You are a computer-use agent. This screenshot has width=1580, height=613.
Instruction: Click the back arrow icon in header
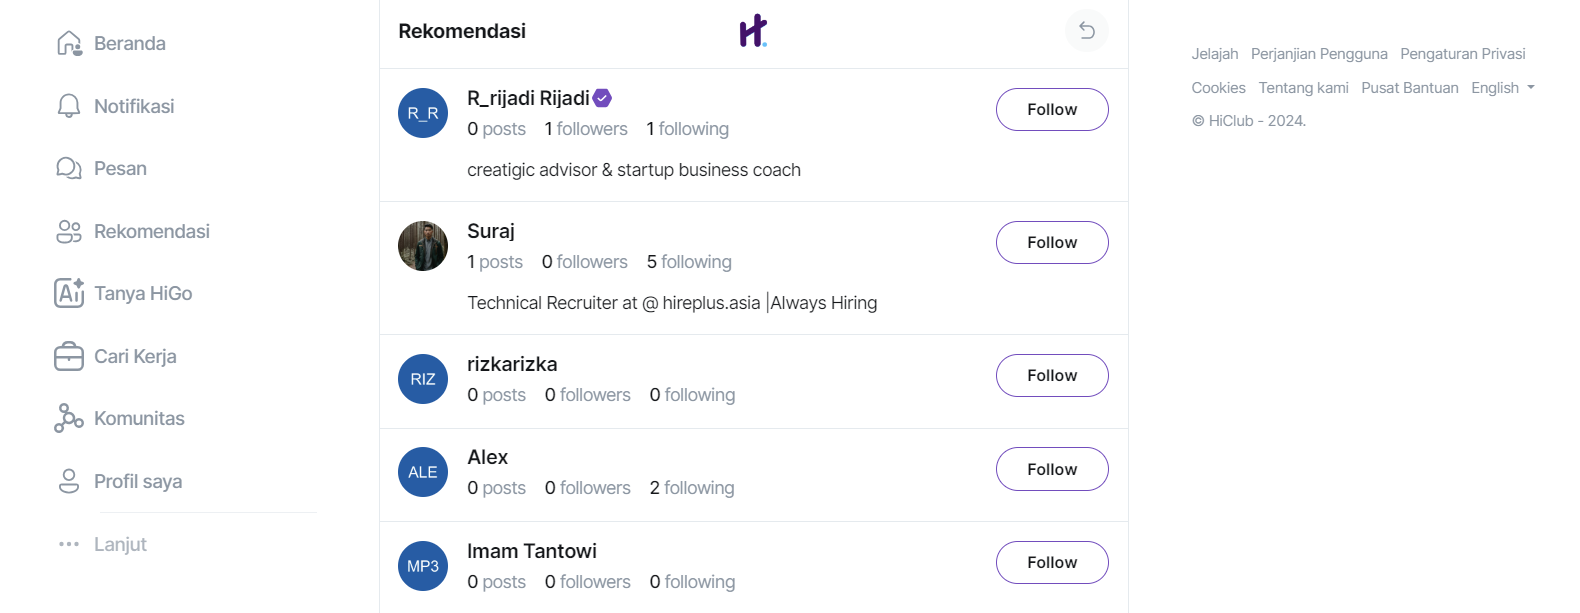[1087, 31]
